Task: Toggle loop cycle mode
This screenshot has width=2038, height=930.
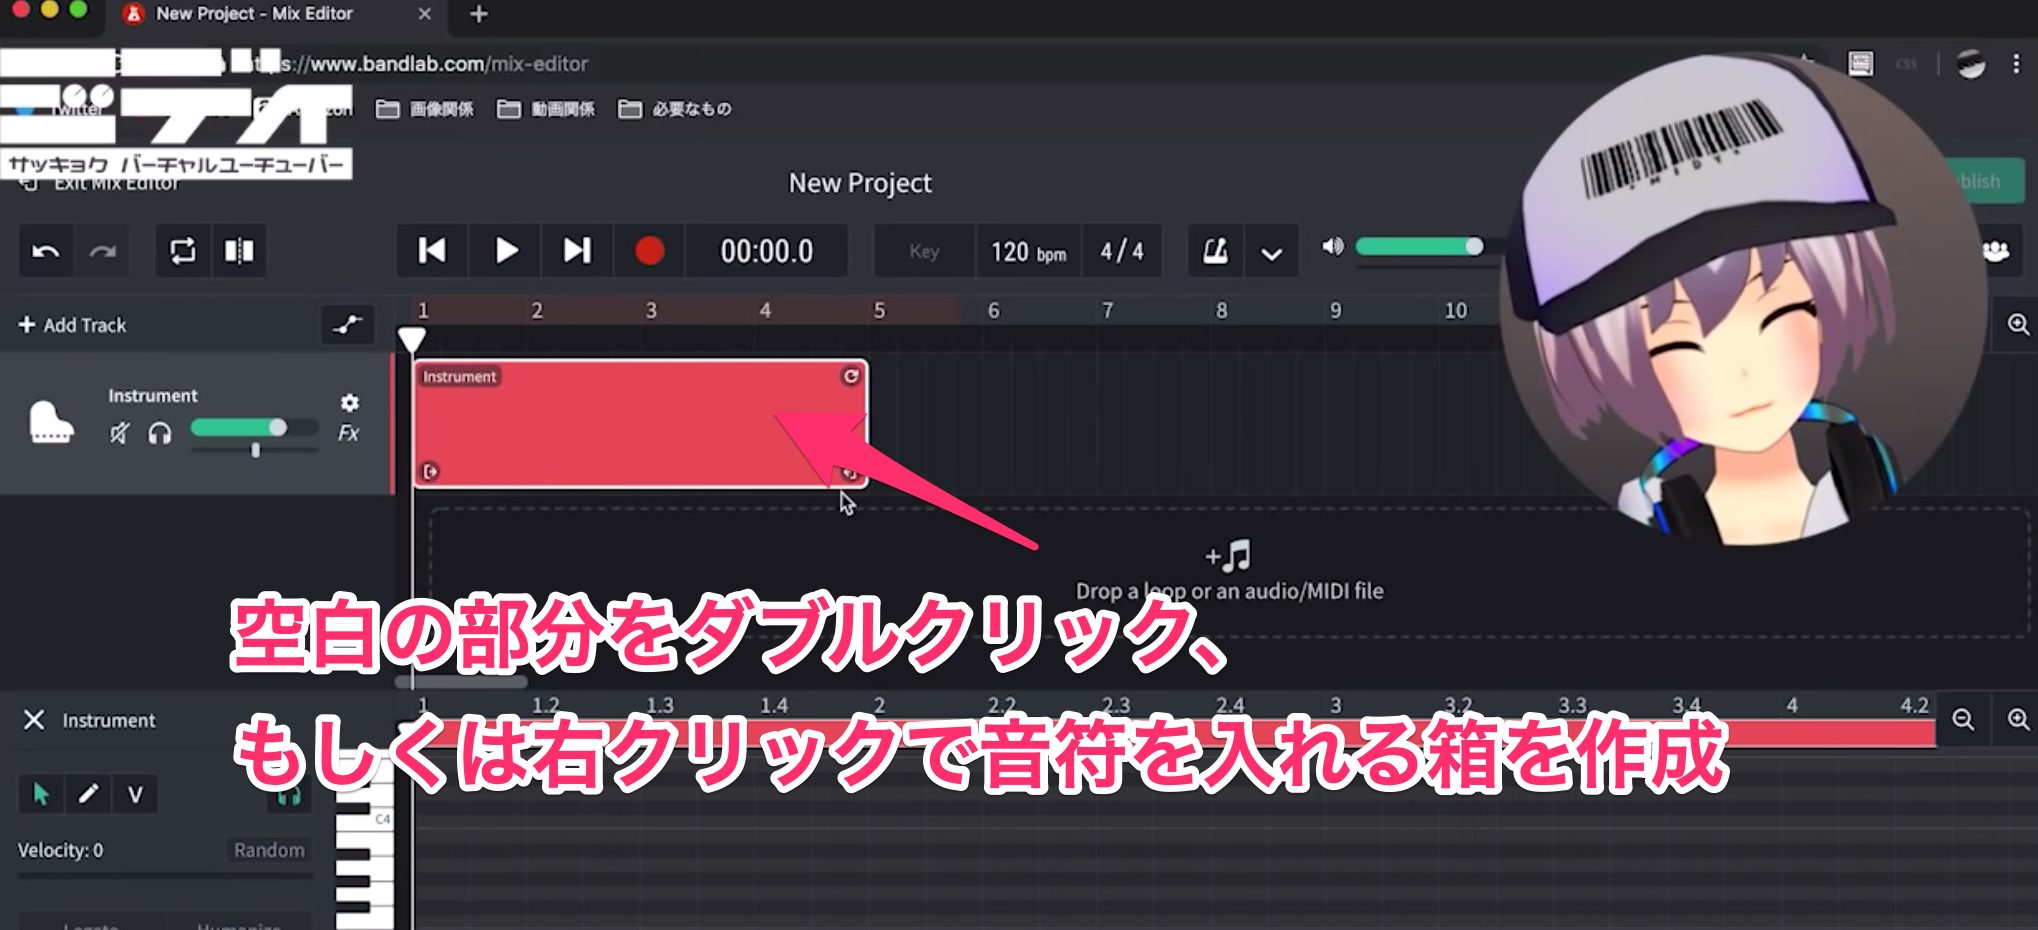Action: coord(183,251)
